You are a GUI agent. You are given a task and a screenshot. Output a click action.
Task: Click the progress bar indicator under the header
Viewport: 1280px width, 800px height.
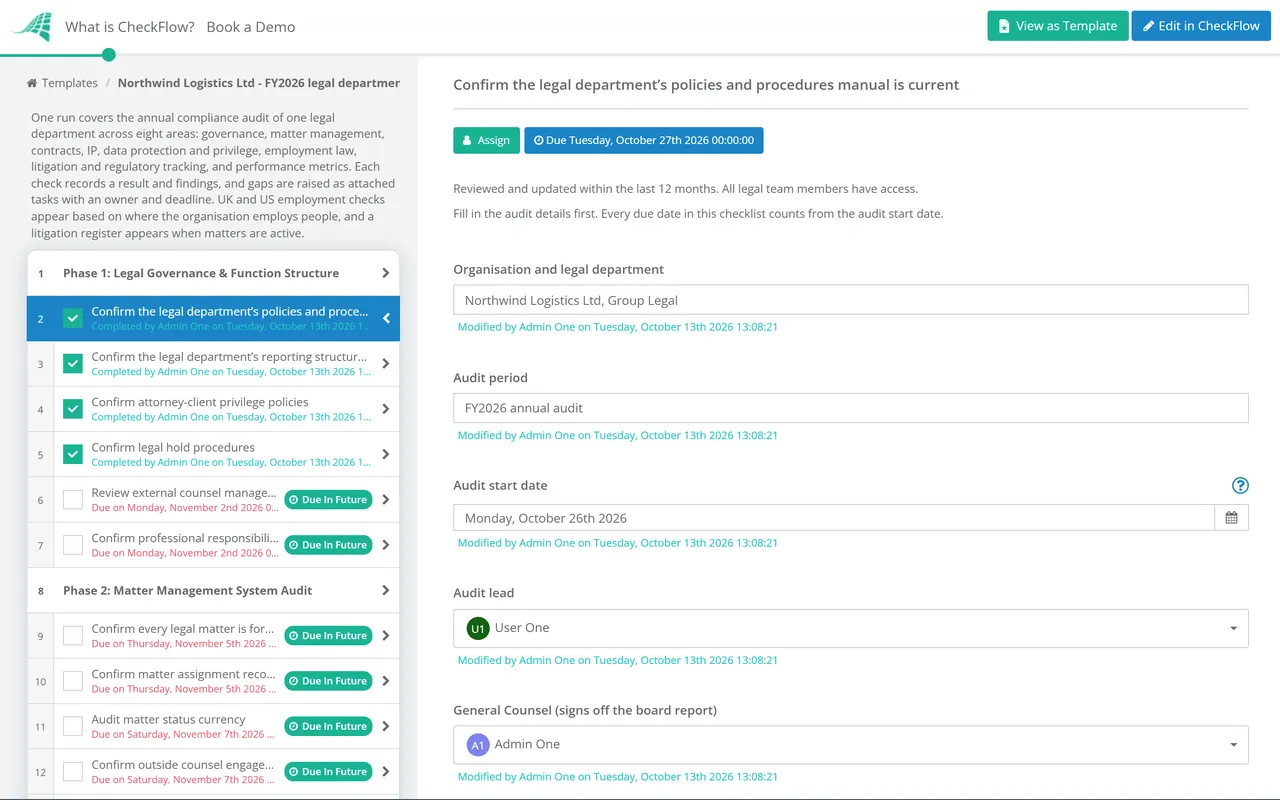pos(108,54)
